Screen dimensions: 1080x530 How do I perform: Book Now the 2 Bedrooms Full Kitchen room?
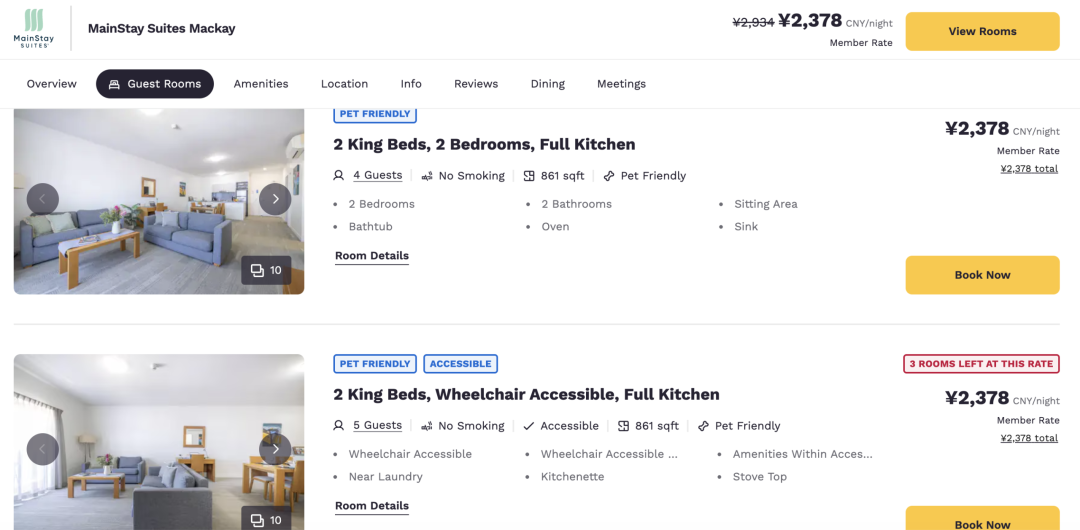(982, 275)
